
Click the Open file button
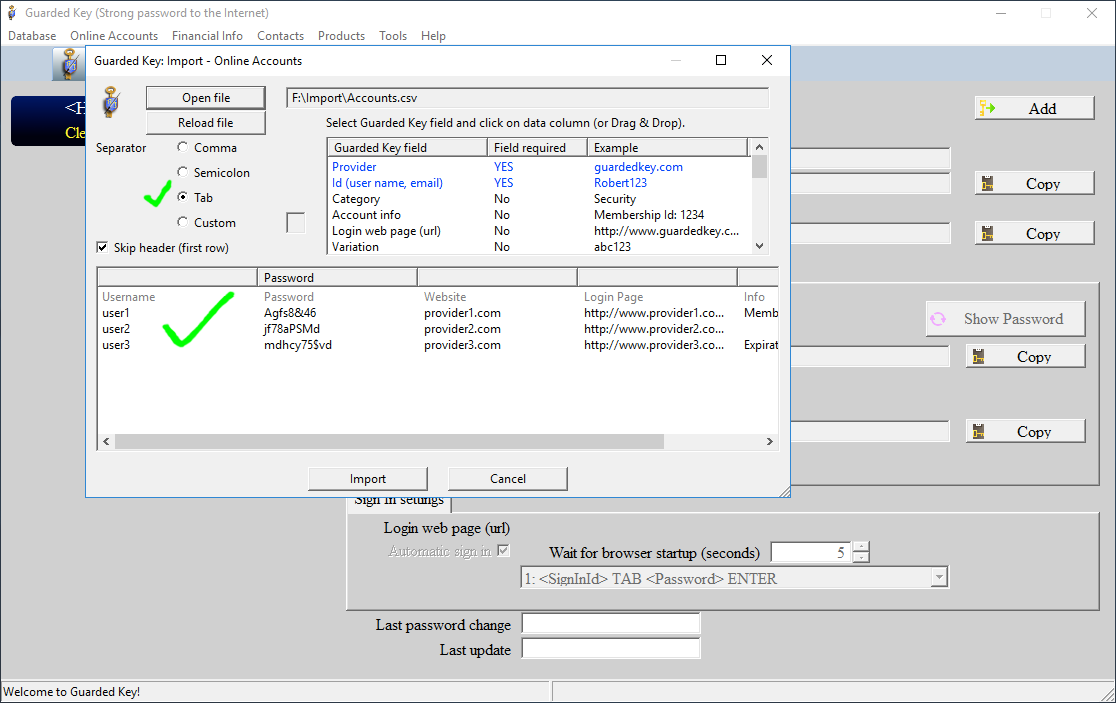pos(206,97)
